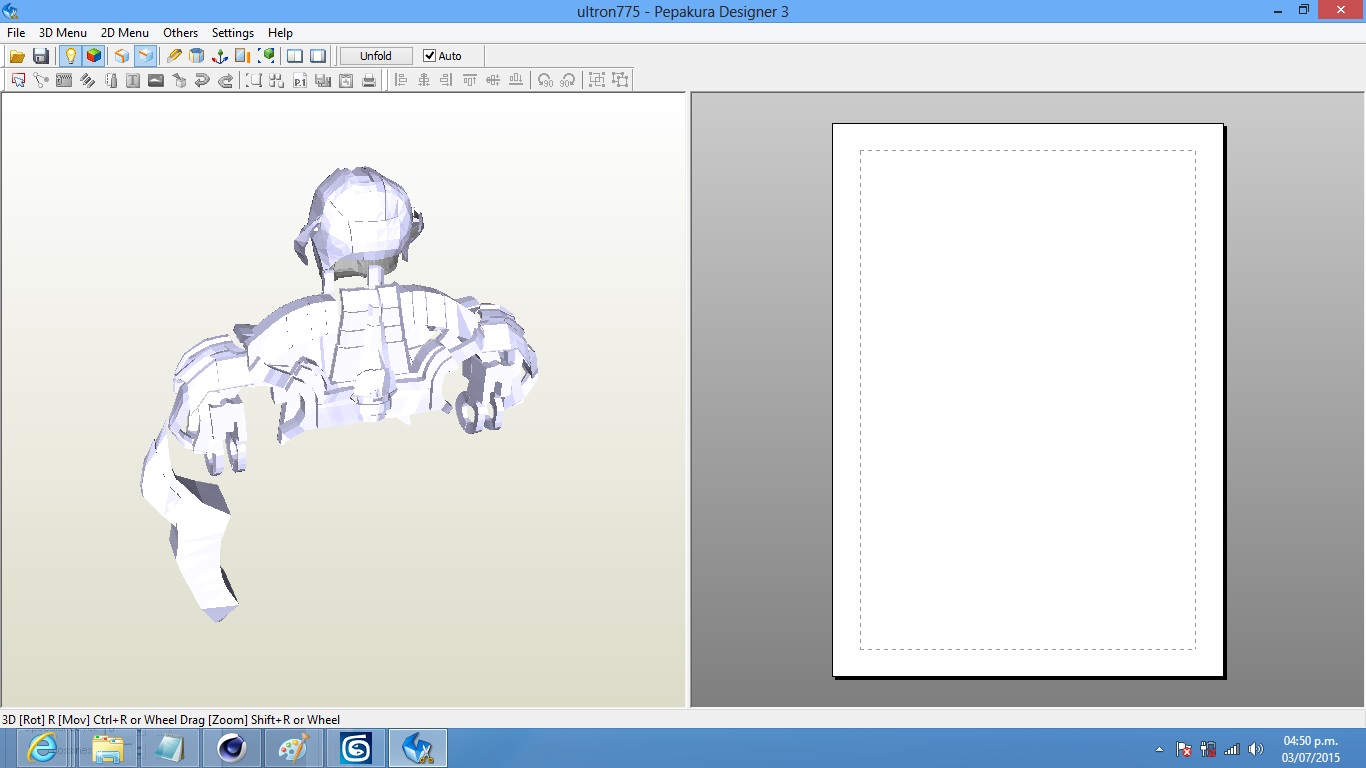Open a file with the folder icon
This screenshot has height=768, width=1366.
click(x=17, y=56)
